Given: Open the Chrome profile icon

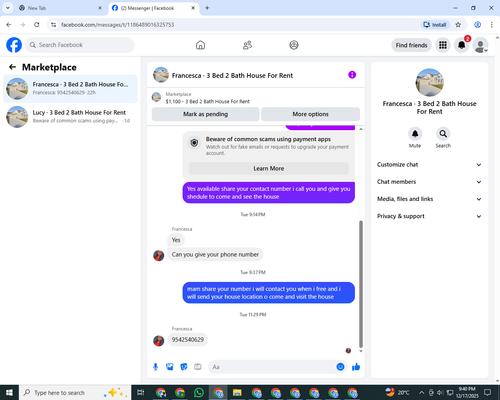Looking at the screenshot, I should coord(477,25).
